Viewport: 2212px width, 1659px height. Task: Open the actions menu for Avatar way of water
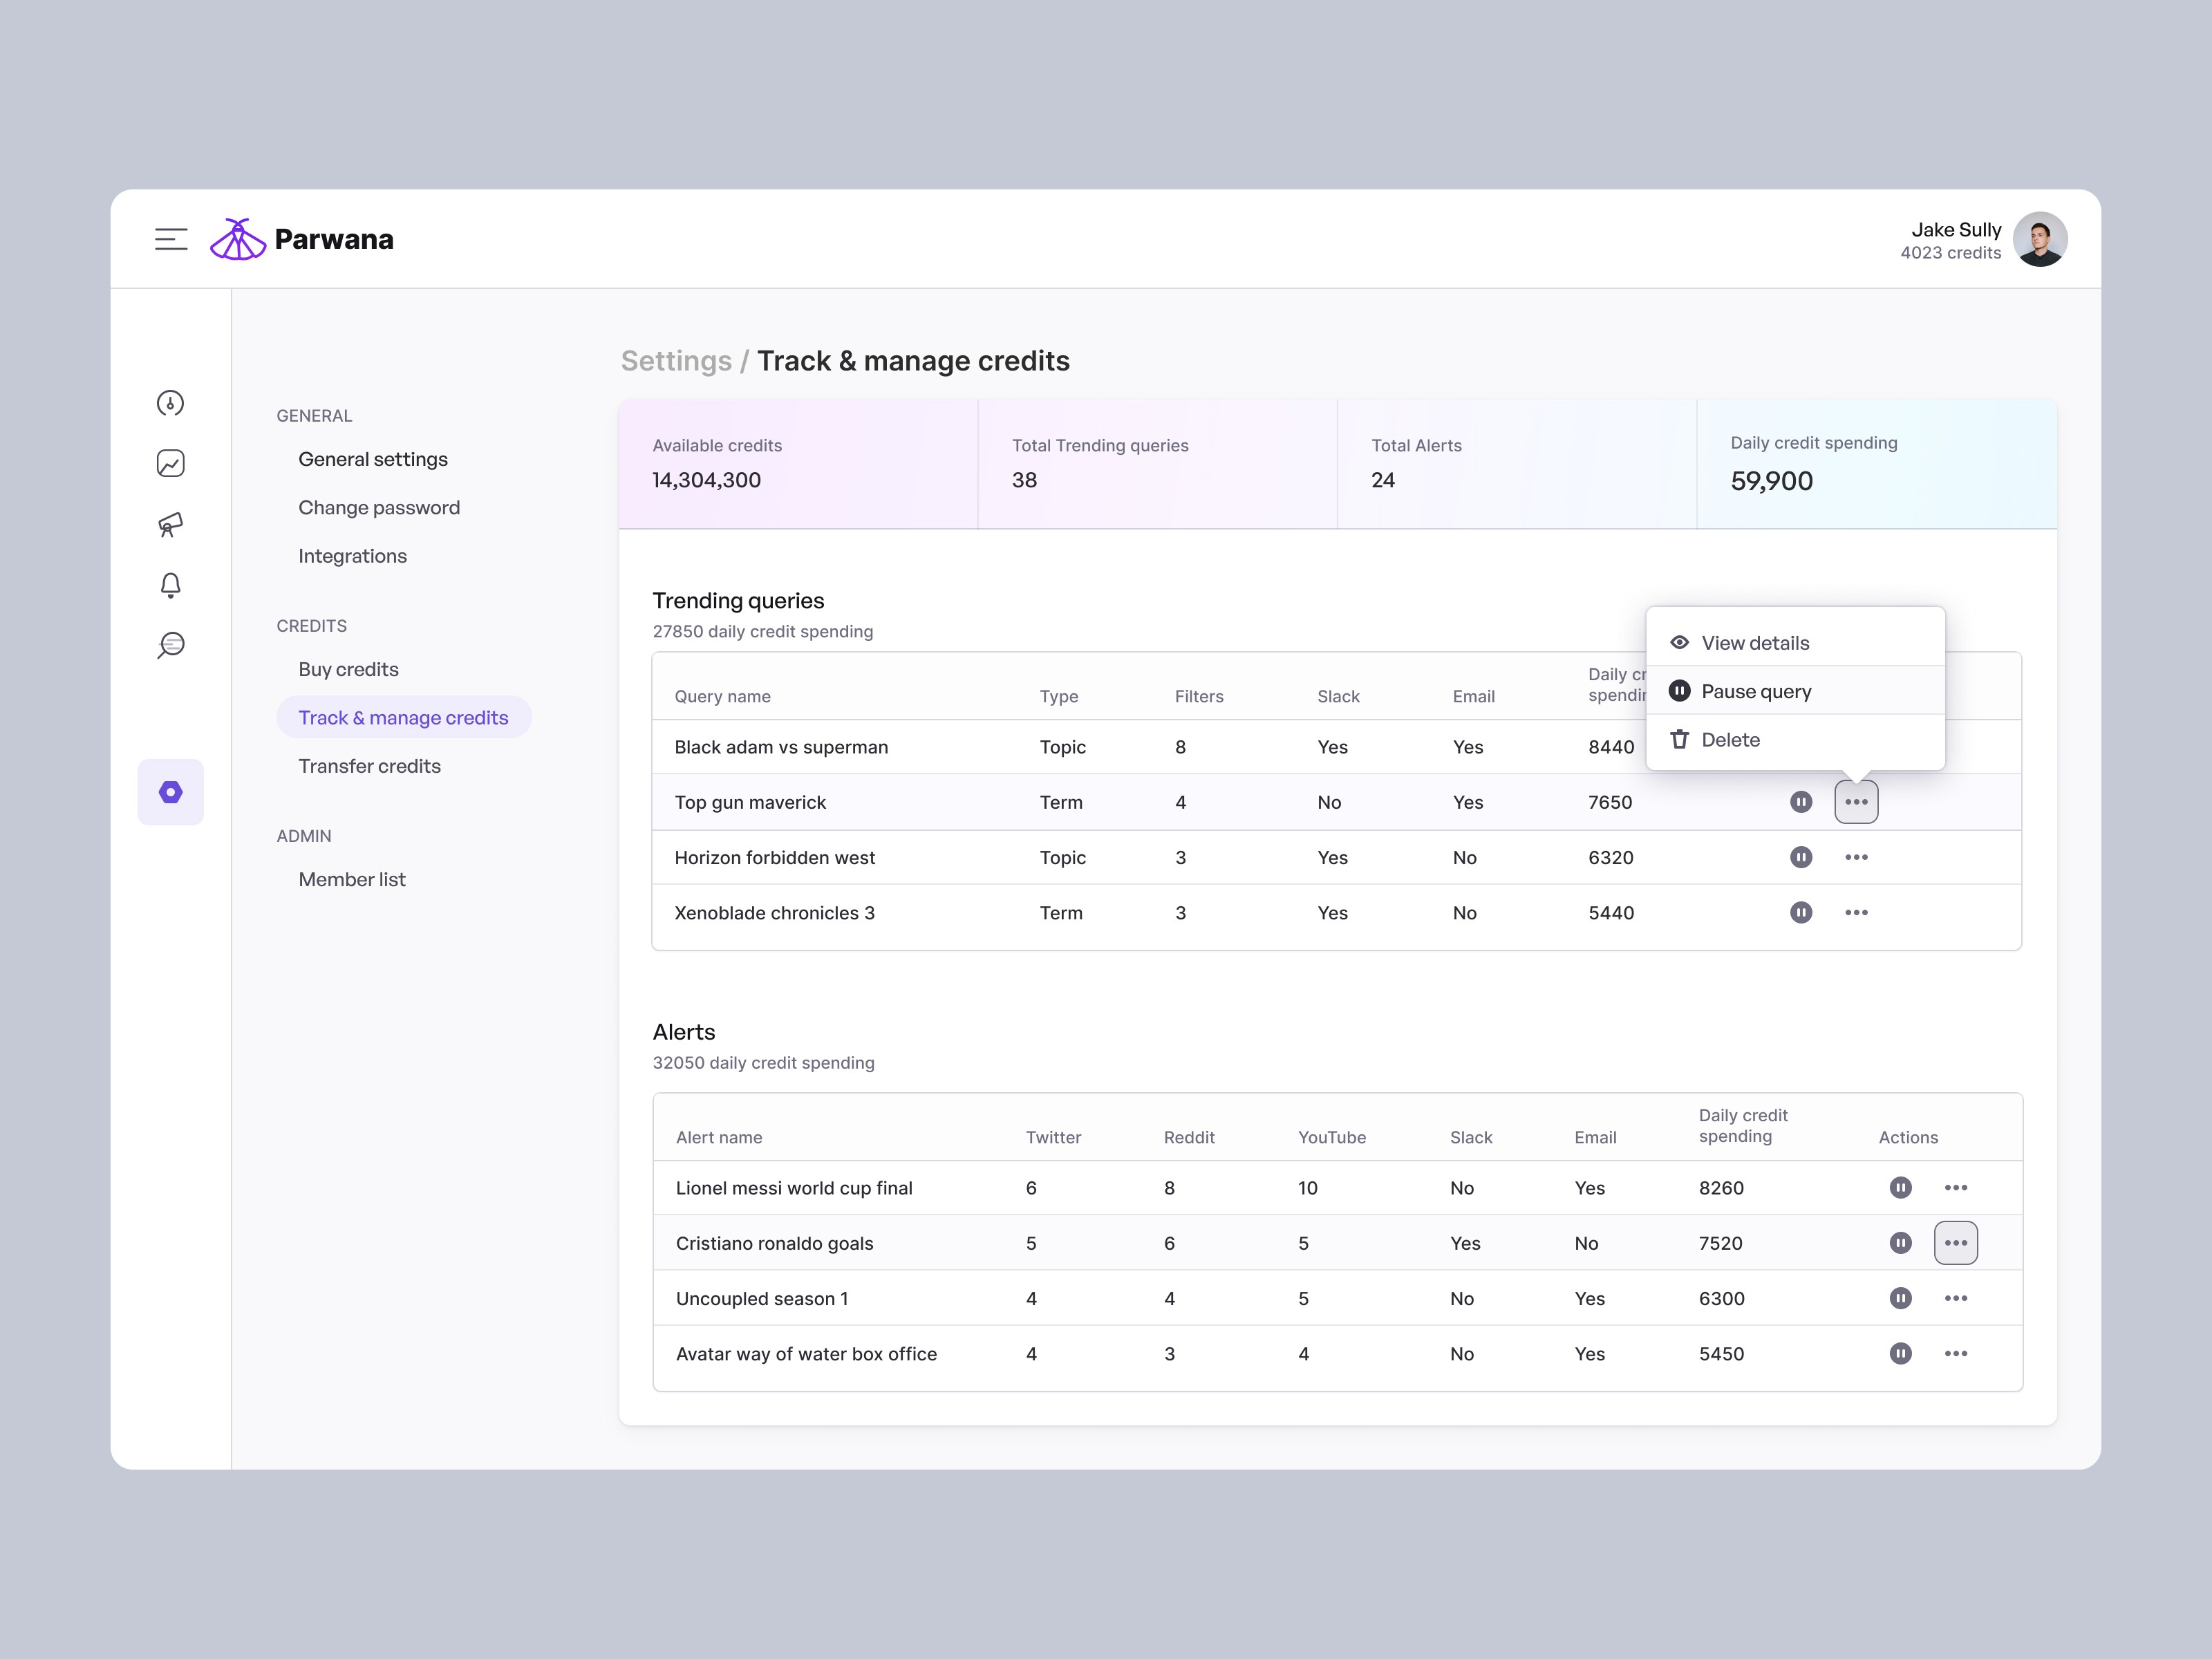coord(1956,1353)
